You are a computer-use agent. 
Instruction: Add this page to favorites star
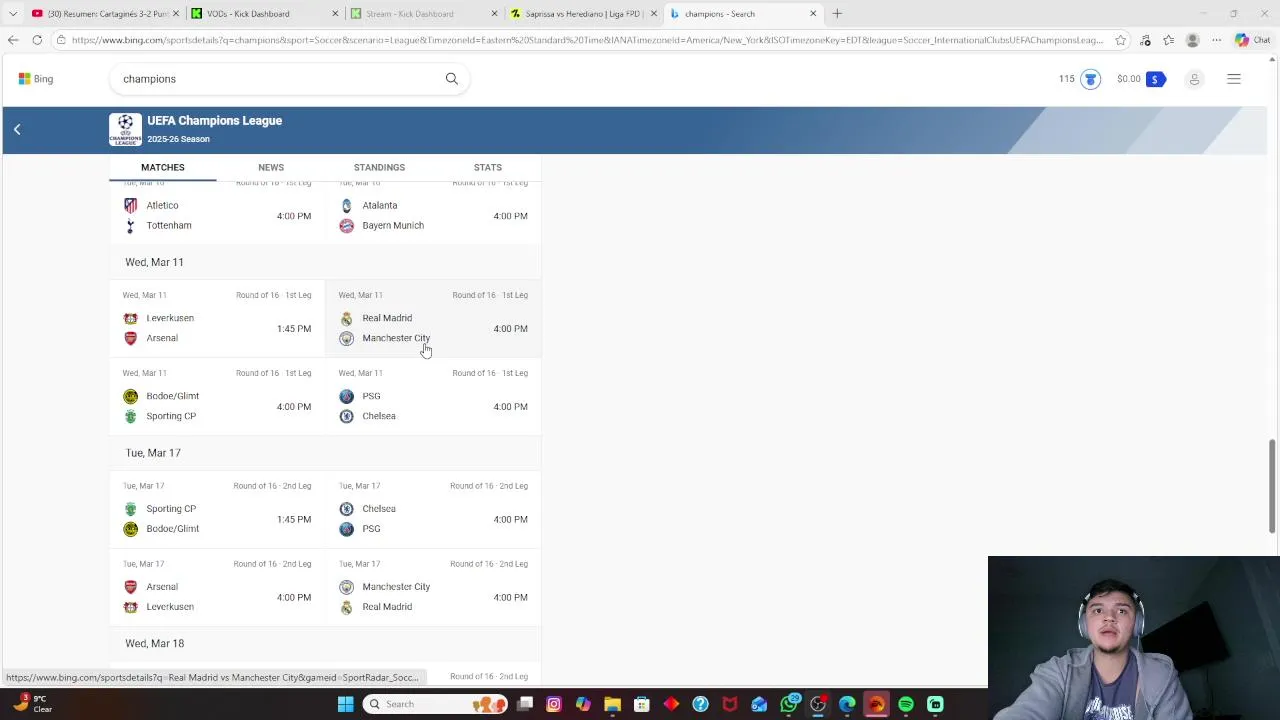(x=1120, y=40)
